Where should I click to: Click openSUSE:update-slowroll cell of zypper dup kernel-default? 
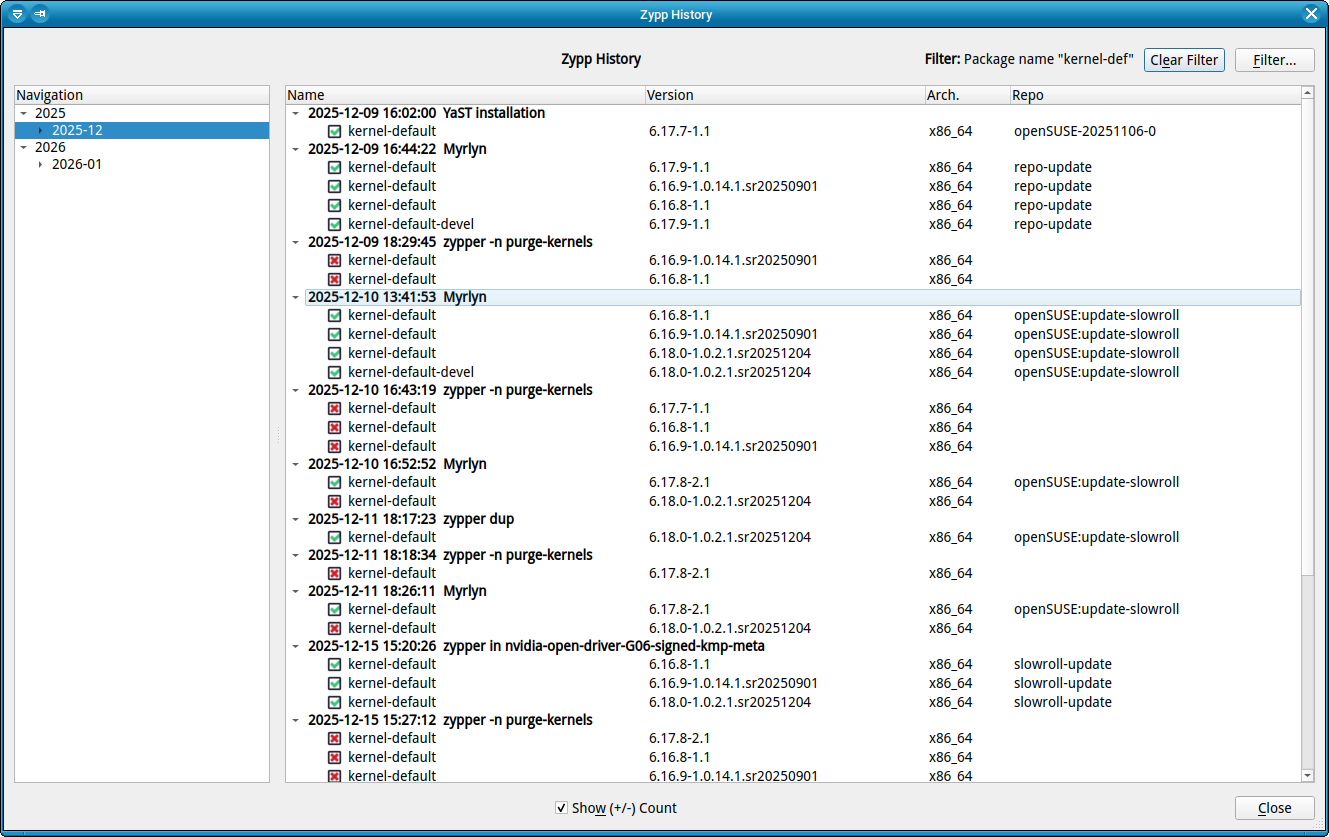tap(1096, 537)
